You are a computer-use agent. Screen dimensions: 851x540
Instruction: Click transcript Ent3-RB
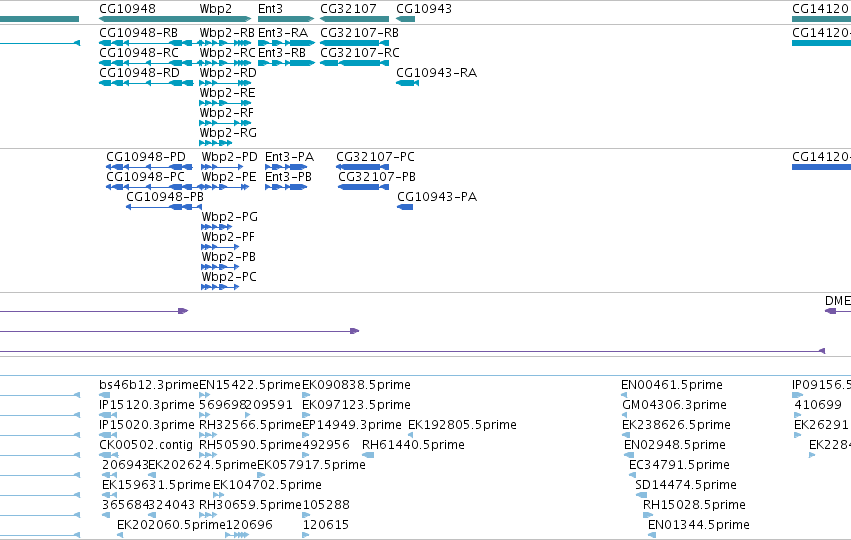[286, 63]
